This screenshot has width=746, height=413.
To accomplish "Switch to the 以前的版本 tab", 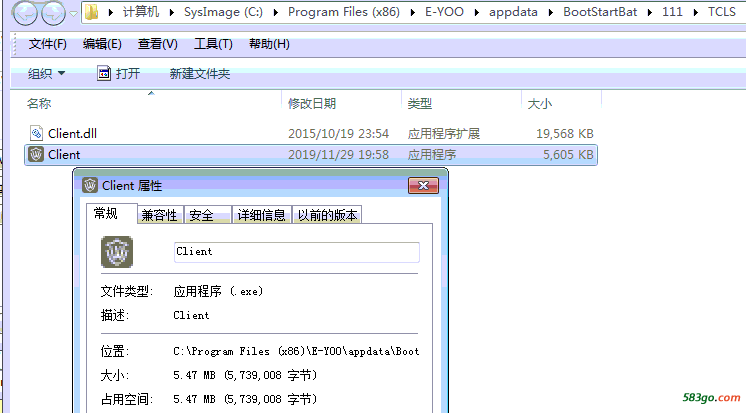I will coord(327,215).
